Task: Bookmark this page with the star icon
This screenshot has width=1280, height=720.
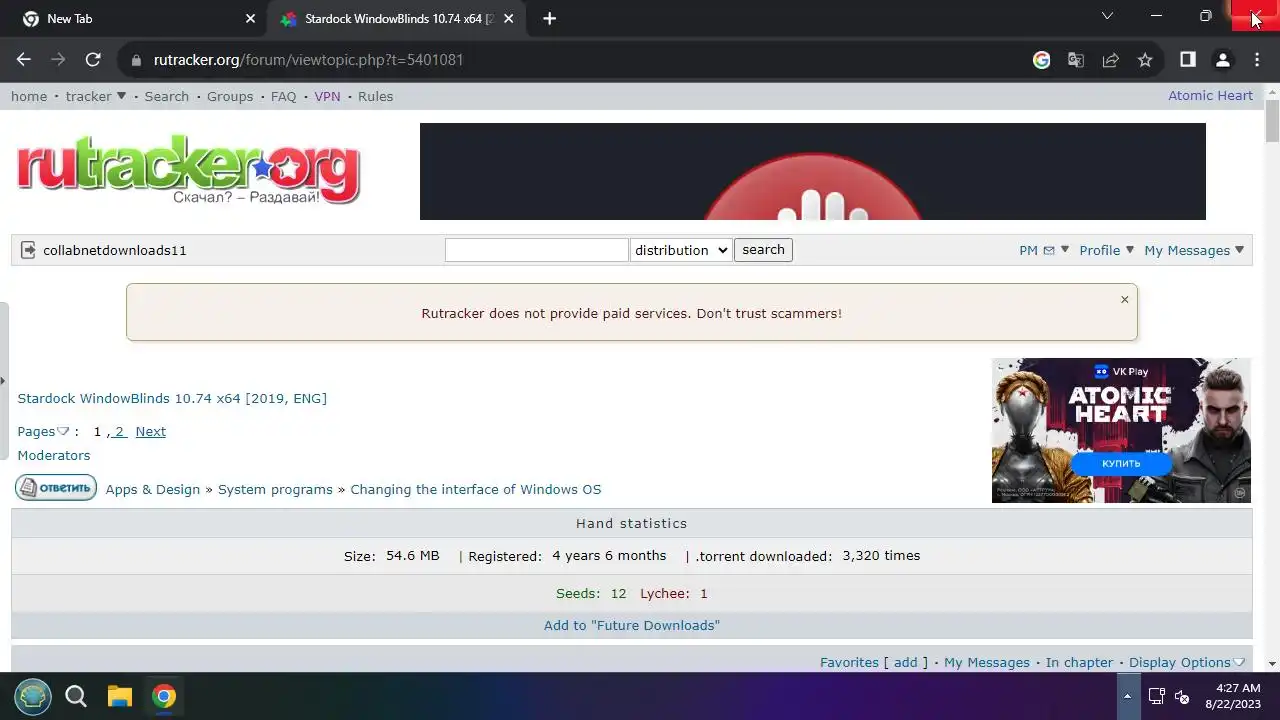Action: tap(1145, 60)
